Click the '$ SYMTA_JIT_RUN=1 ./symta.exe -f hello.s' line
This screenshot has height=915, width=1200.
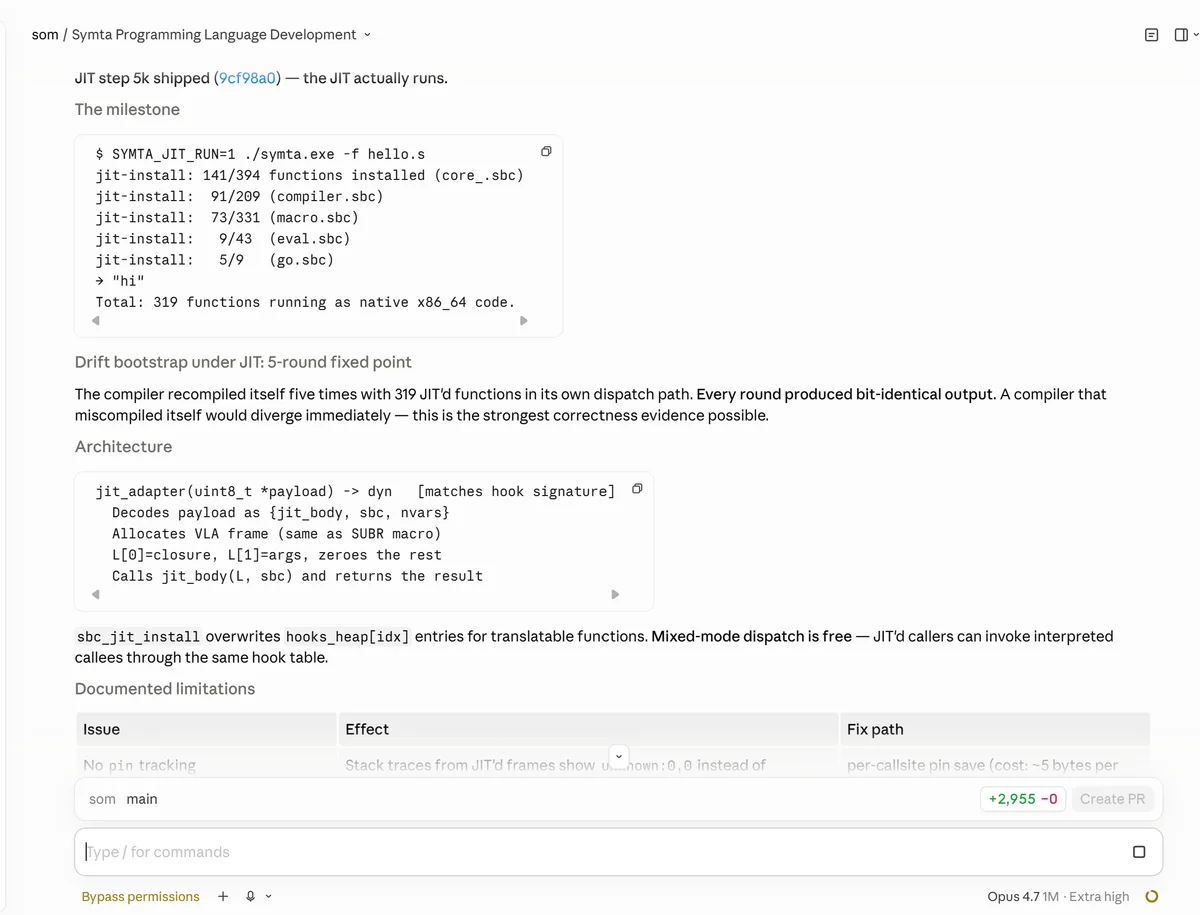tap(260, 154)
